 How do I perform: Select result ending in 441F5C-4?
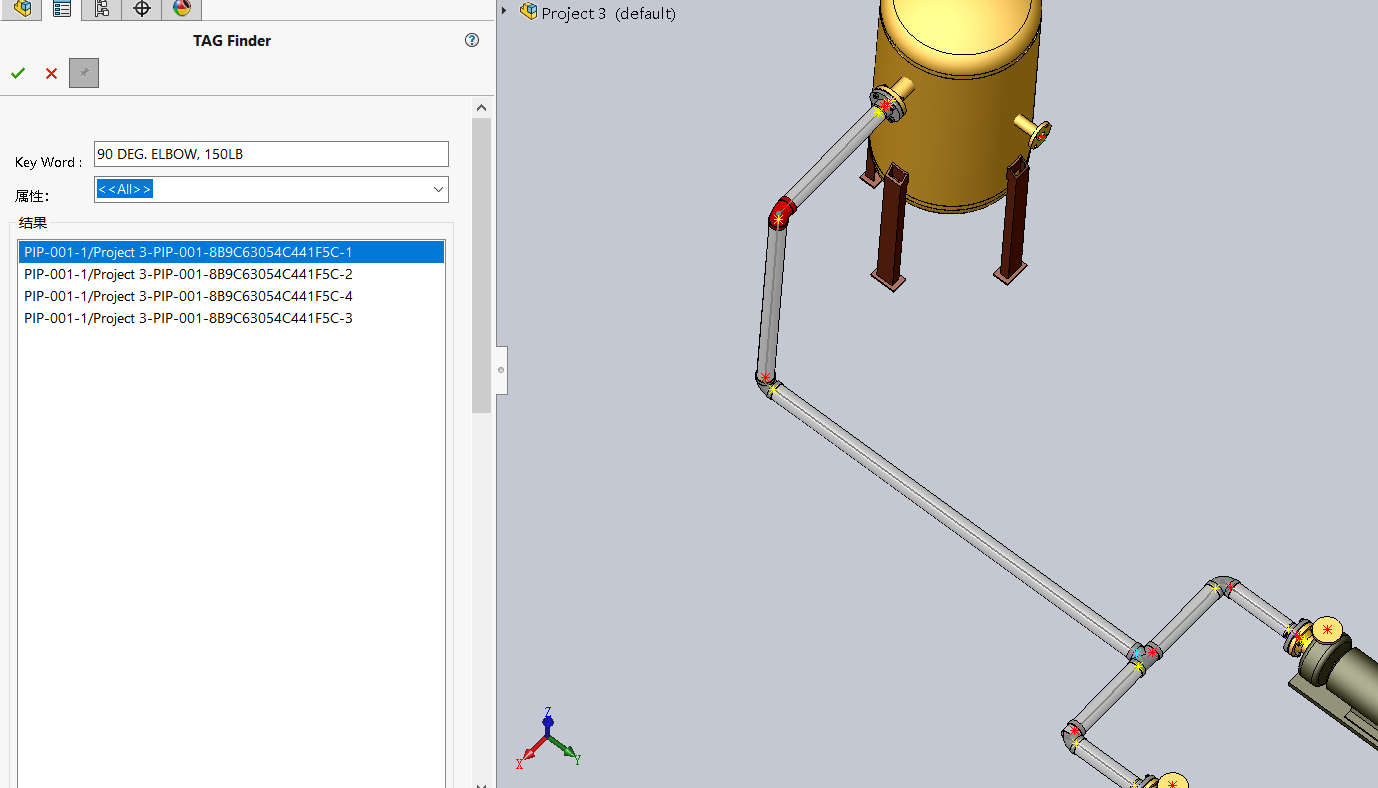coord(231,296)
